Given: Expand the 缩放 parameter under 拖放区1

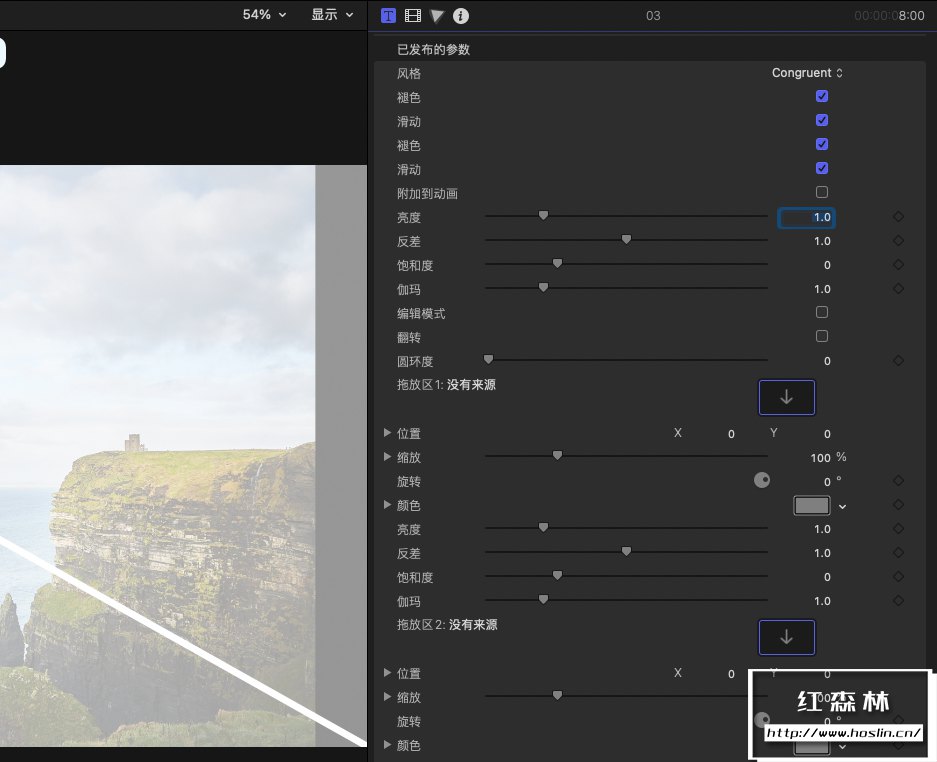Looking at the screenshot, I should pyautogui.click(x=388, y=457).
